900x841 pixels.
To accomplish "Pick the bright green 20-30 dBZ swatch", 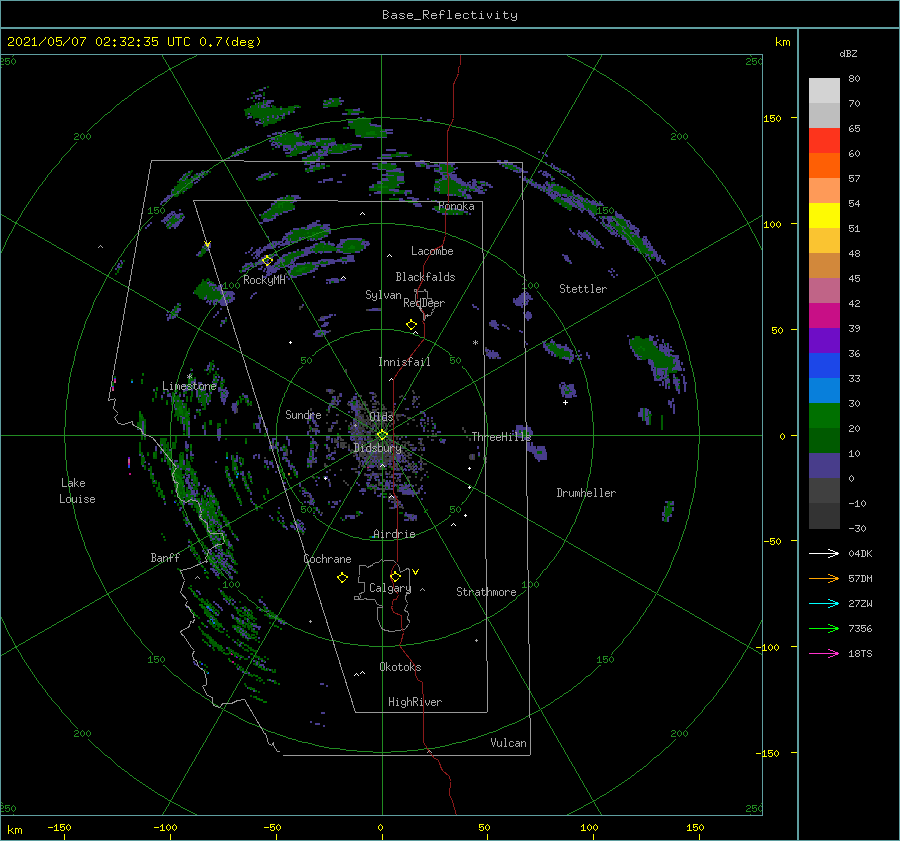I will (x=824, y=416).
